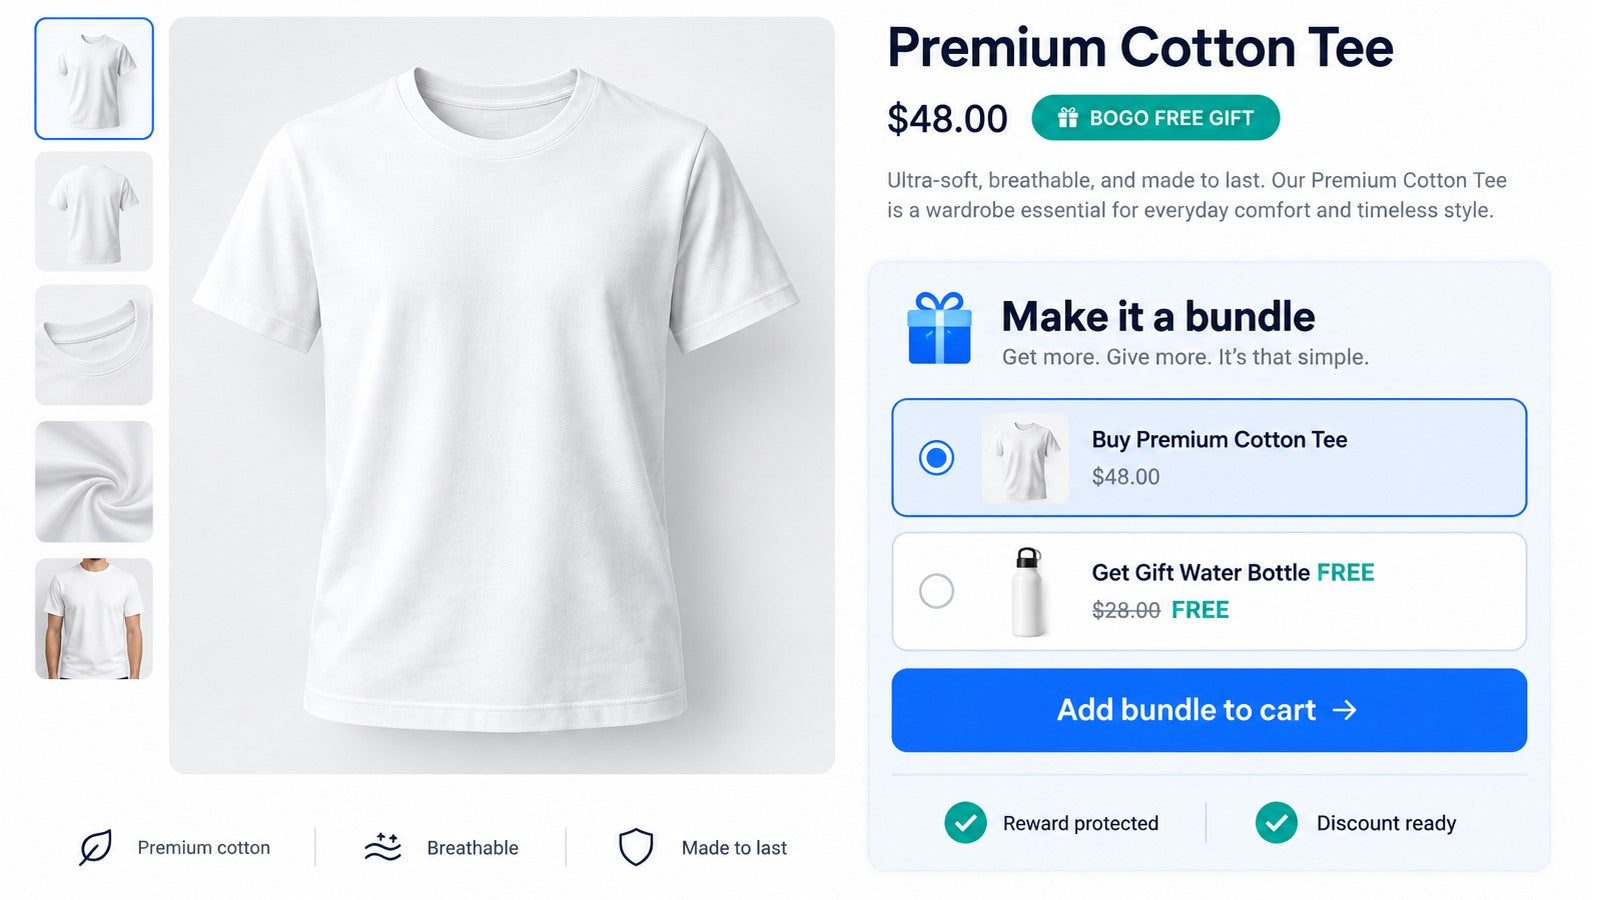Image resolution: width=1600 pixels, height=900 pixels.
Task: Click the Breathable waves icon
Action: (x=382, y=847)
